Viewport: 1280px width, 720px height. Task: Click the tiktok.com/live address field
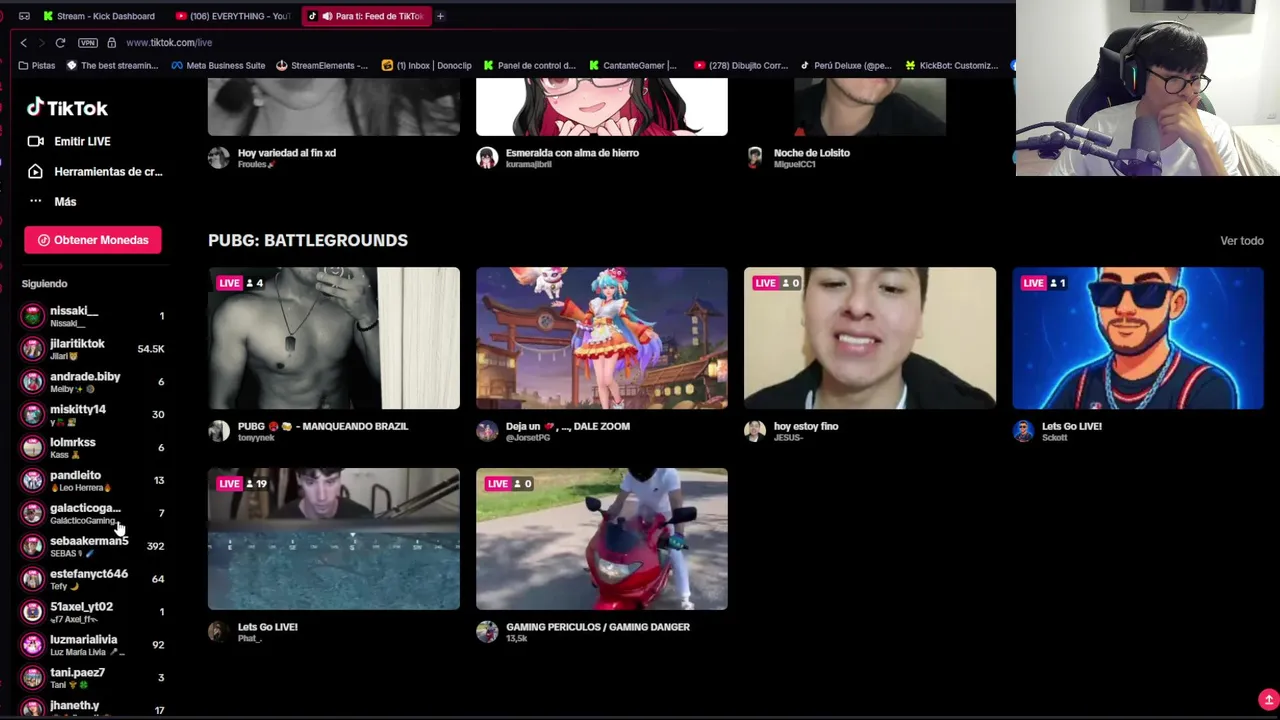pos(169,43)
